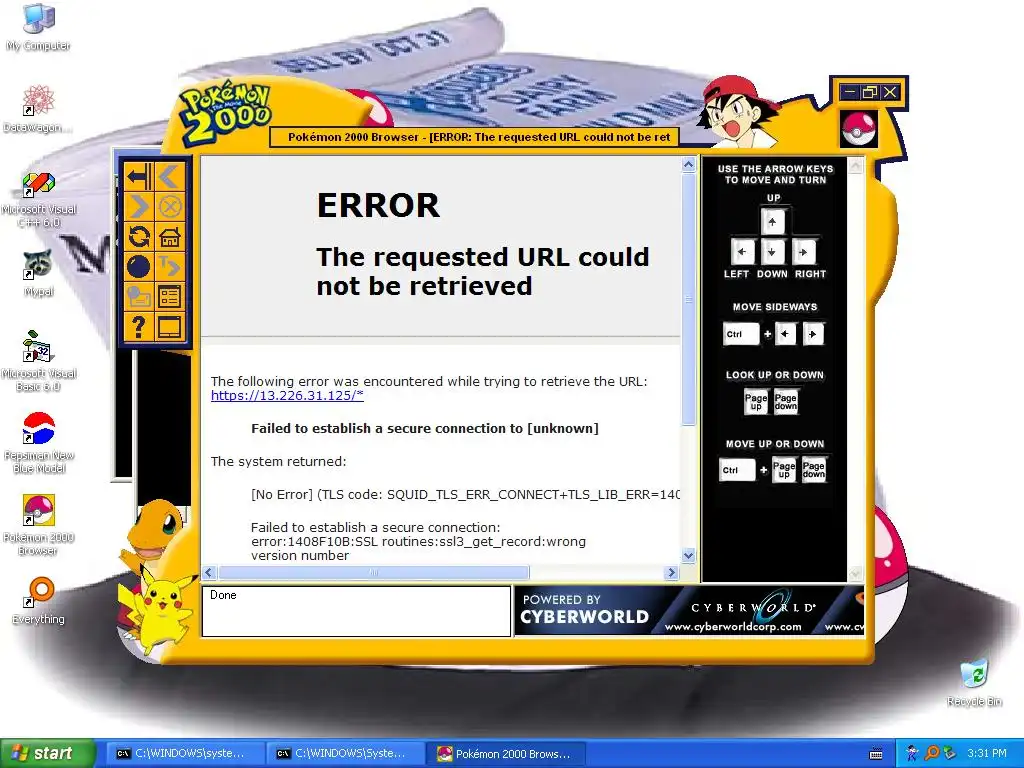The image size is (1024, 768).
Task: Close the Pokémon 2000 Browser window
Action: coord(889,92)
